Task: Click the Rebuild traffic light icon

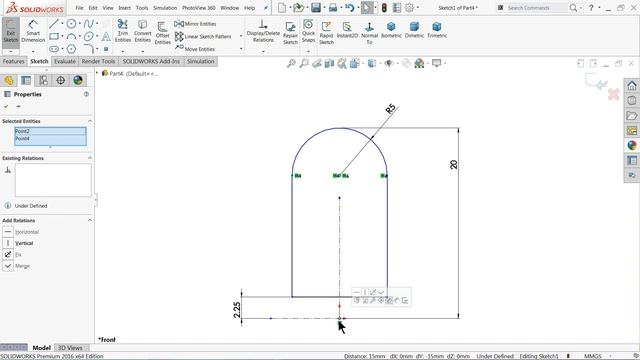Action: pos(384,8)
